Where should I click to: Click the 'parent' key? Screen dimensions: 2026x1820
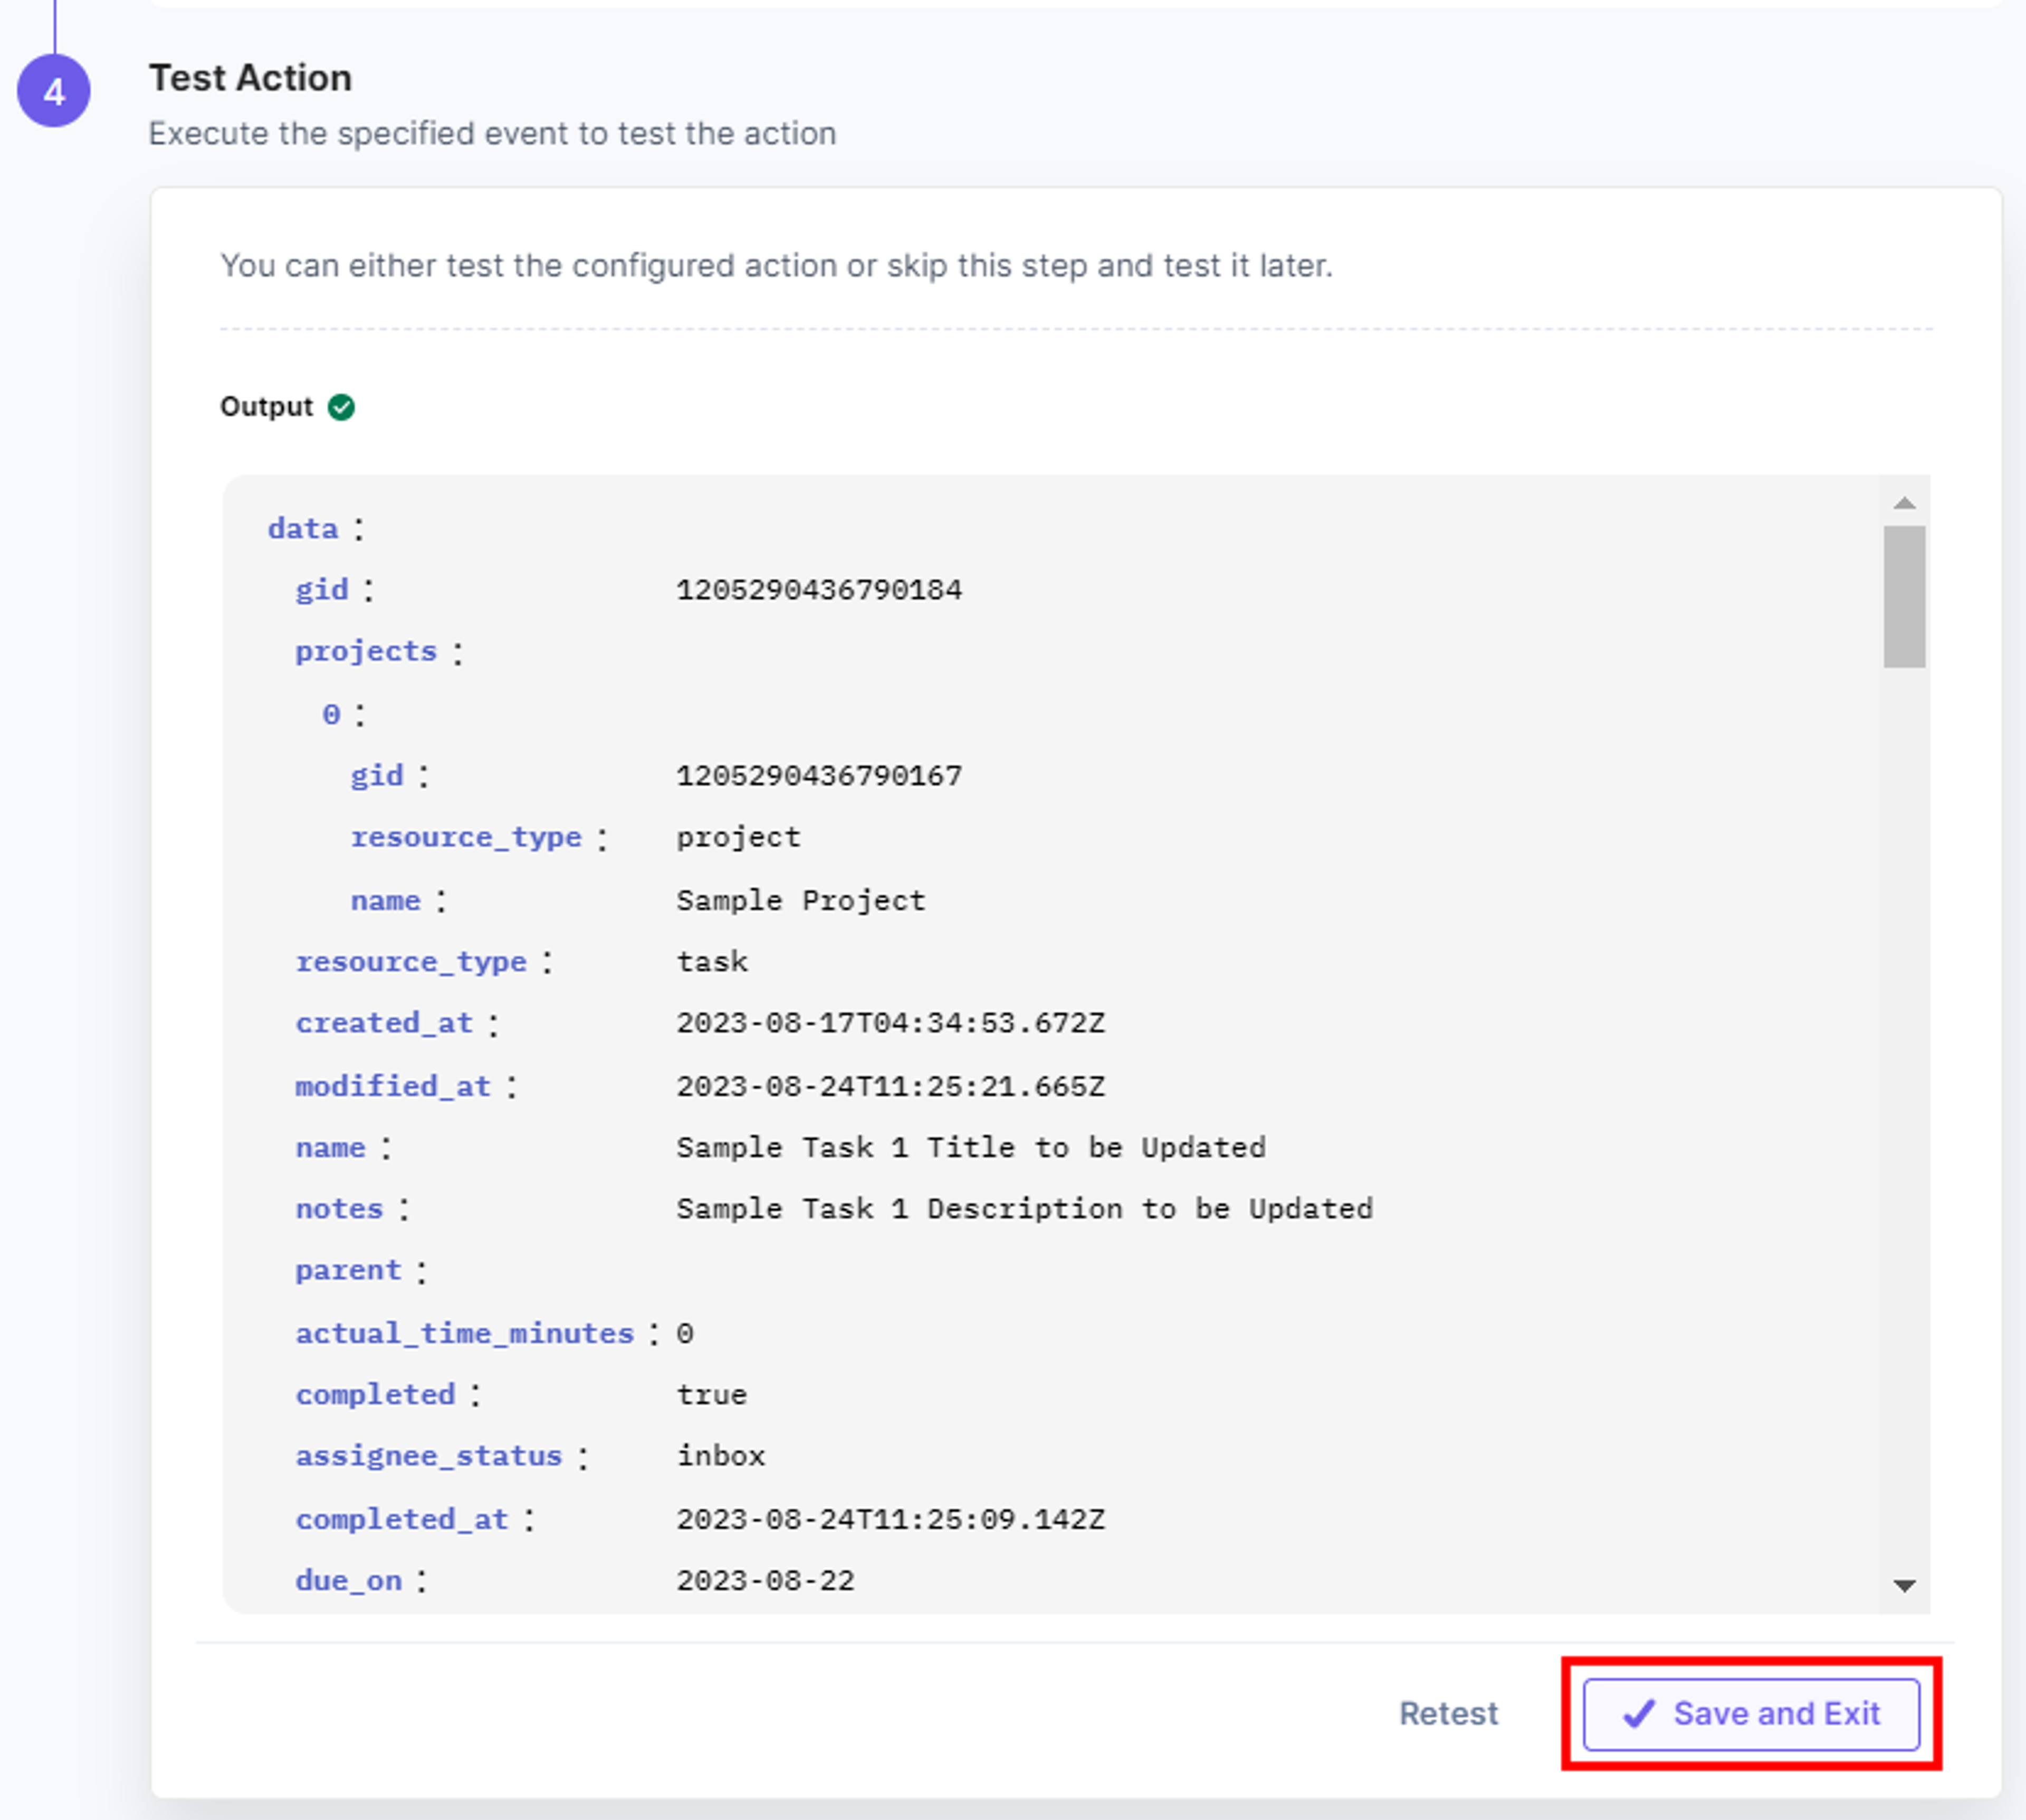tap(348, 1272)
